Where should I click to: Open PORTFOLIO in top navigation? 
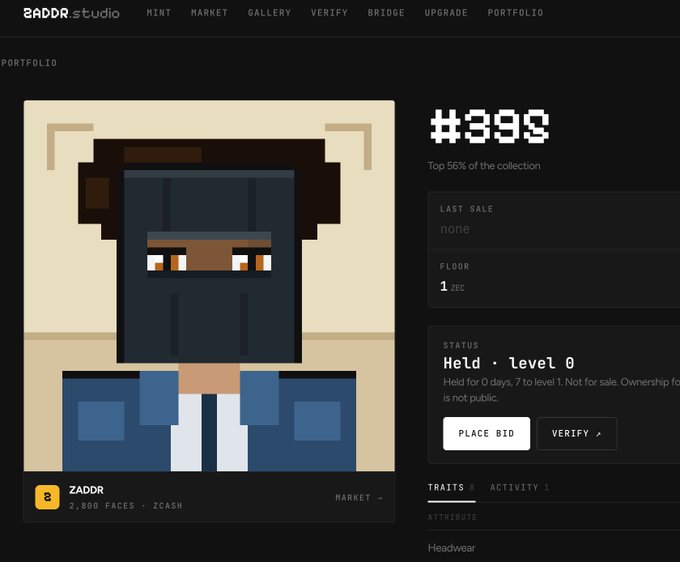tap(515, 13)
